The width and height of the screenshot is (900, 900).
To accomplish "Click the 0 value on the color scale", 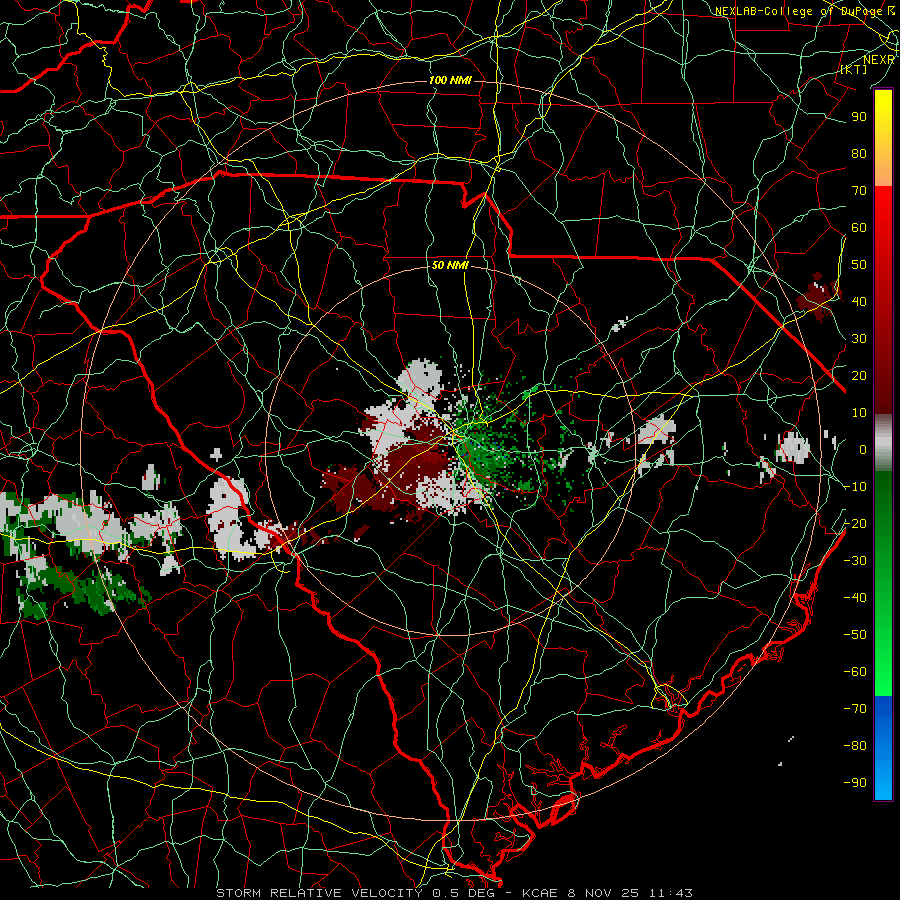I will pos(863,450).
